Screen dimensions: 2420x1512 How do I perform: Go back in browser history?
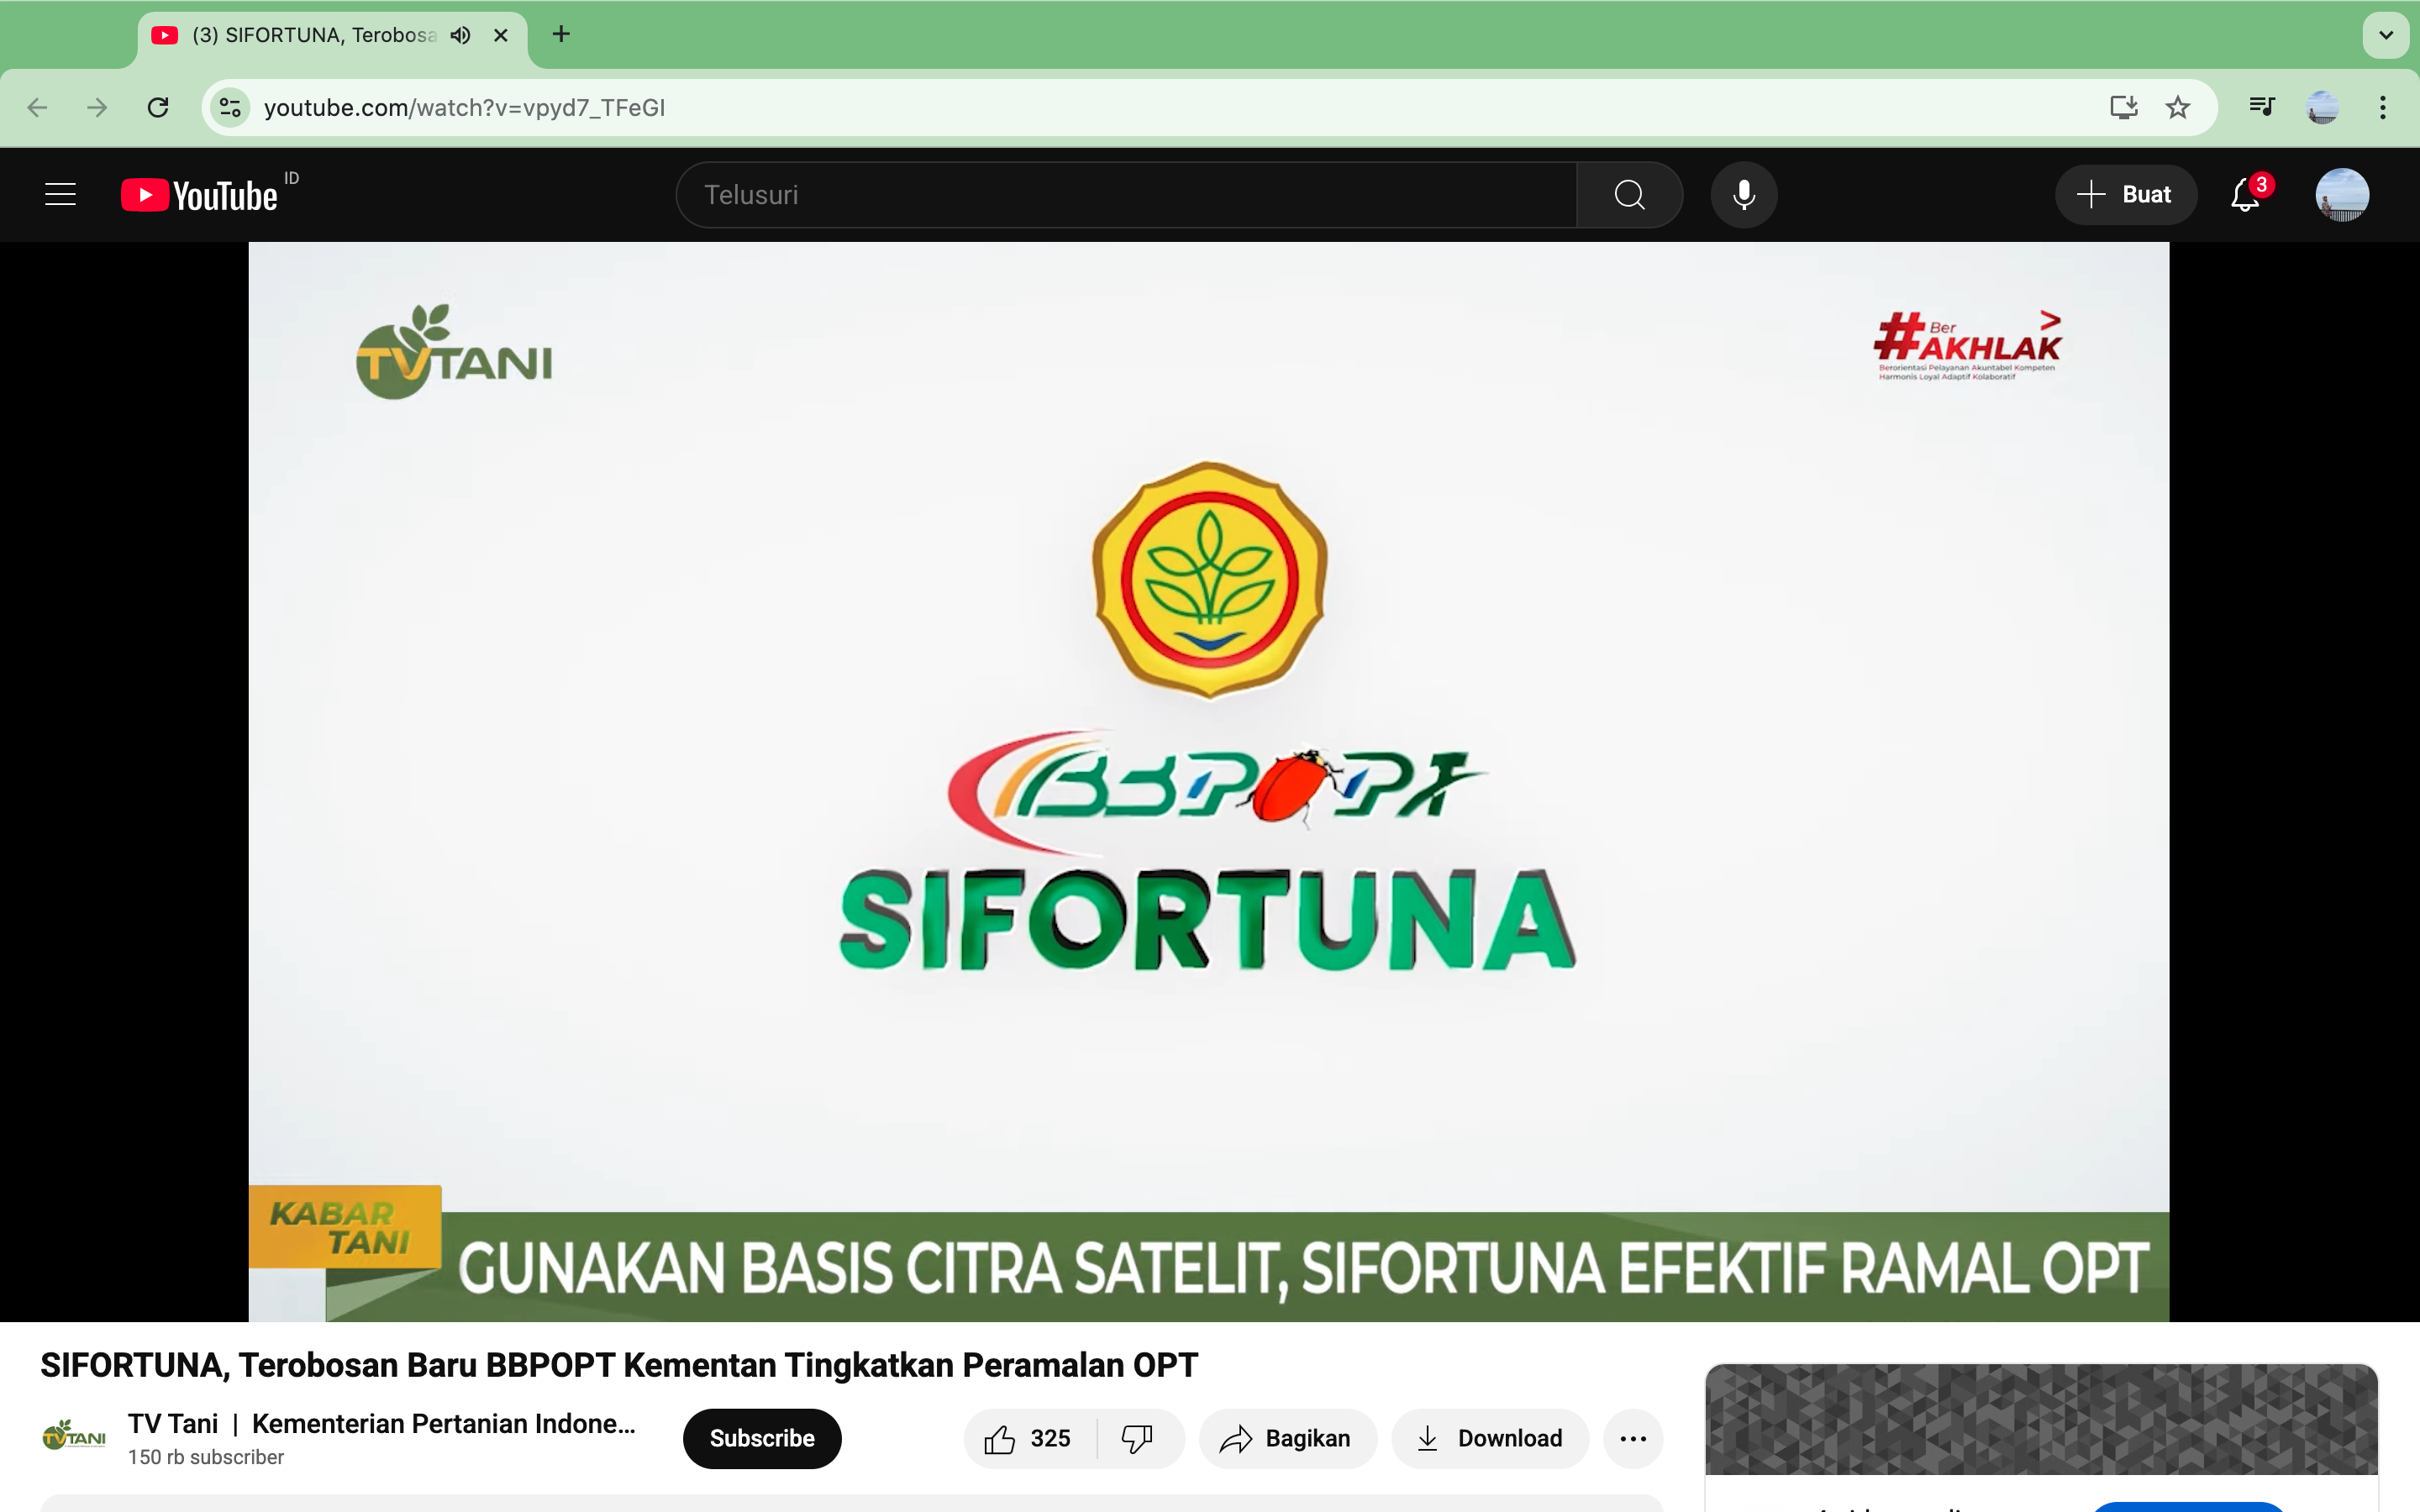click(38, 107)
